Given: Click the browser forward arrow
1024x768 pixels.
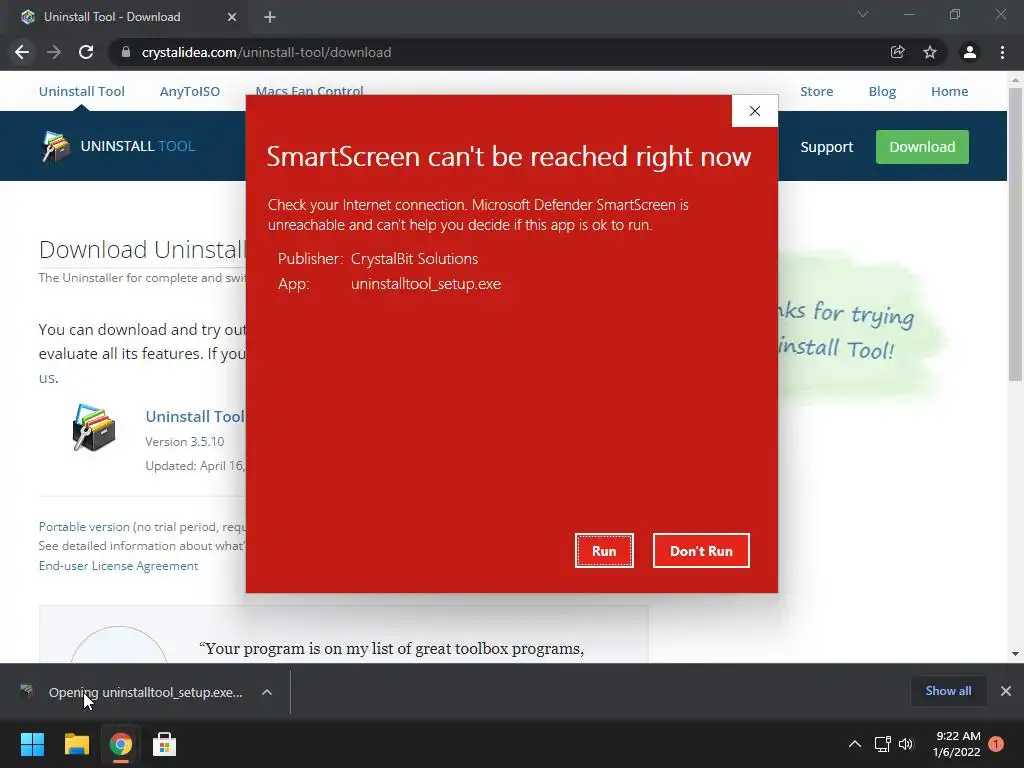Looking at the screenshot, I should [x=54, y=52].
